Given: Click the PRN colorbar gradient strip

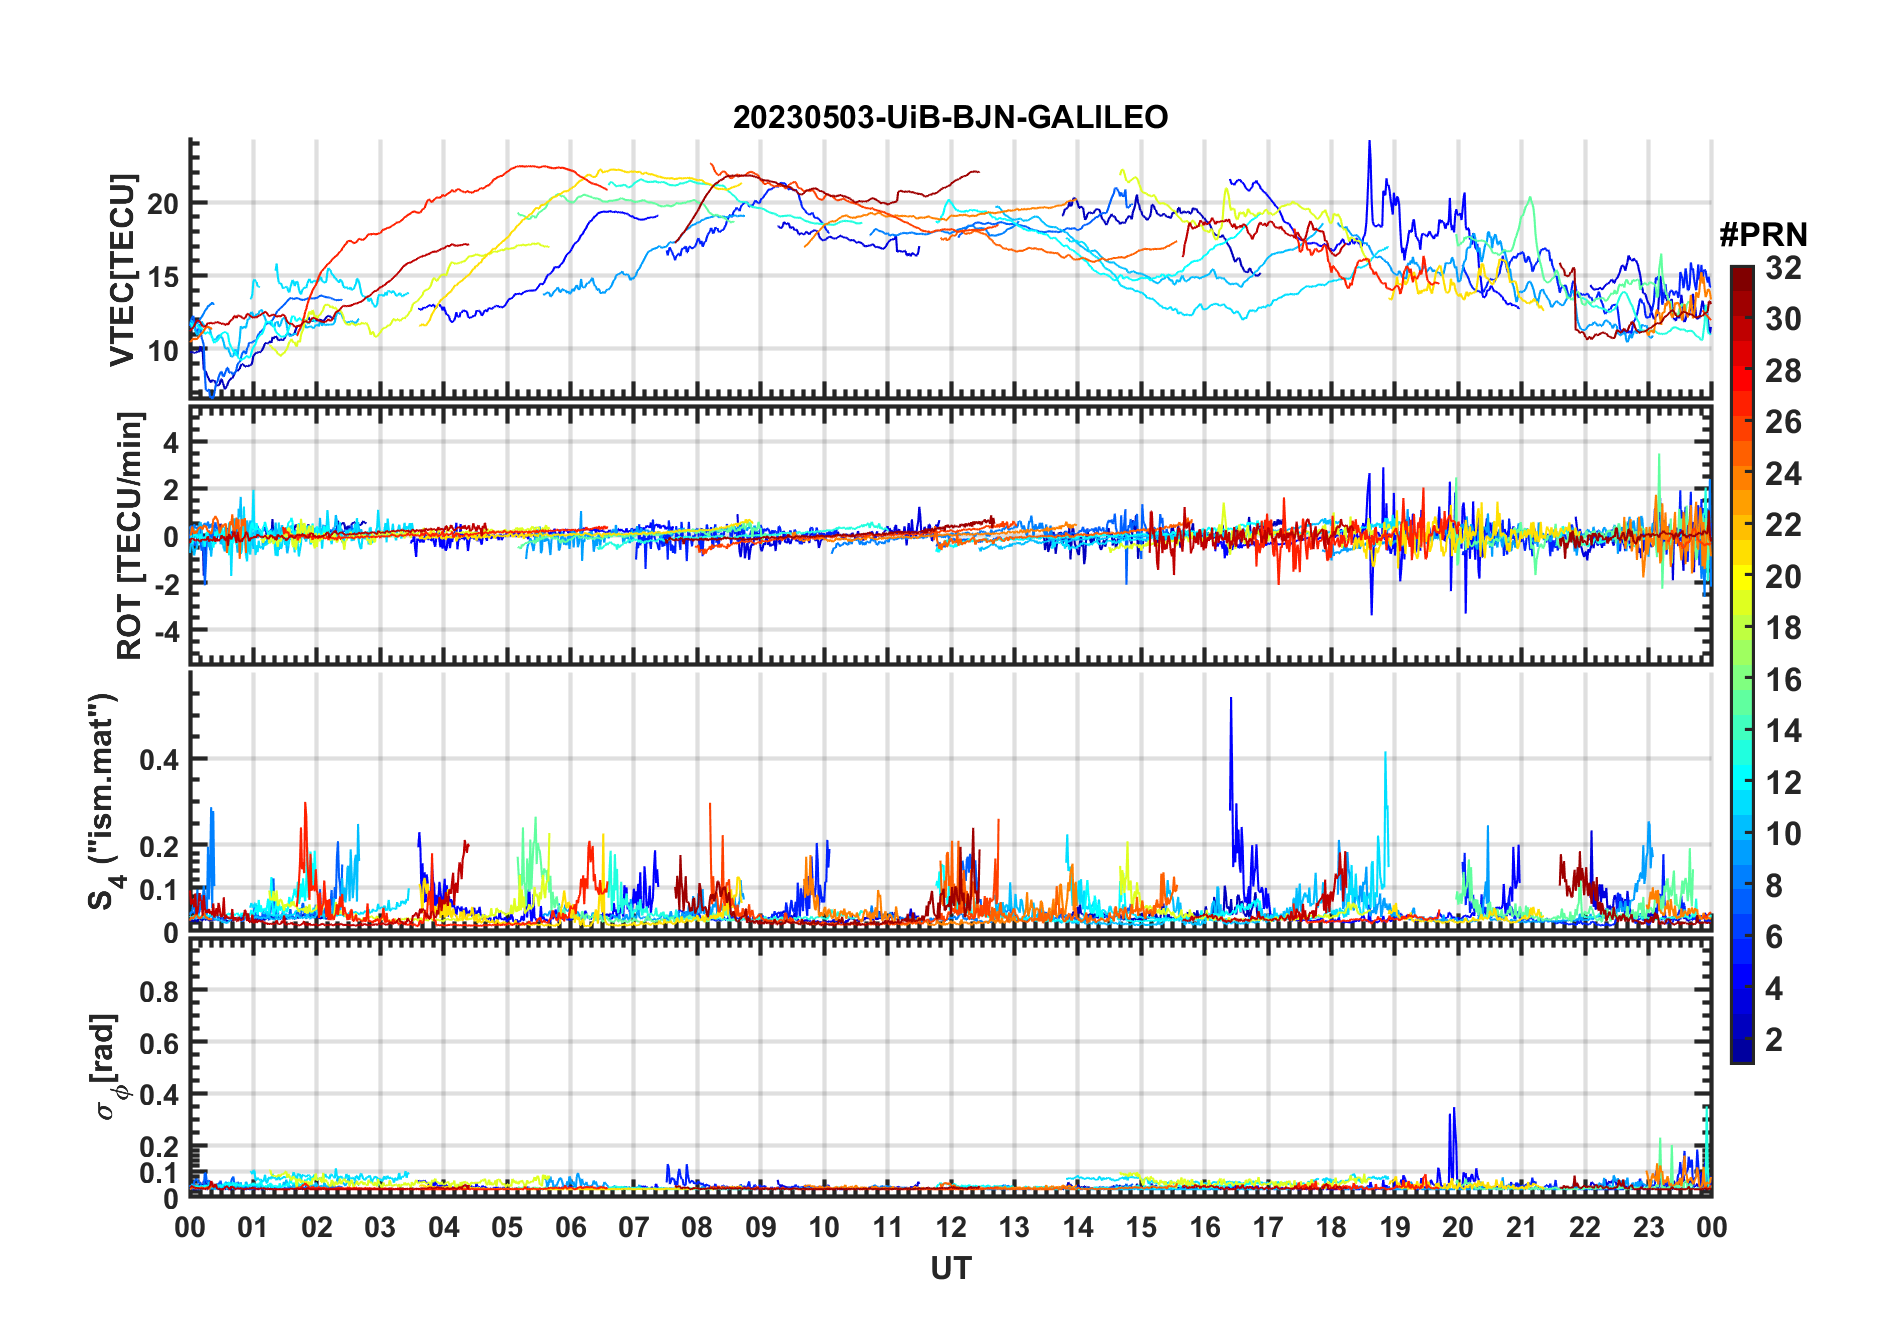Looking at the screenshot, I should [1742, 664].
